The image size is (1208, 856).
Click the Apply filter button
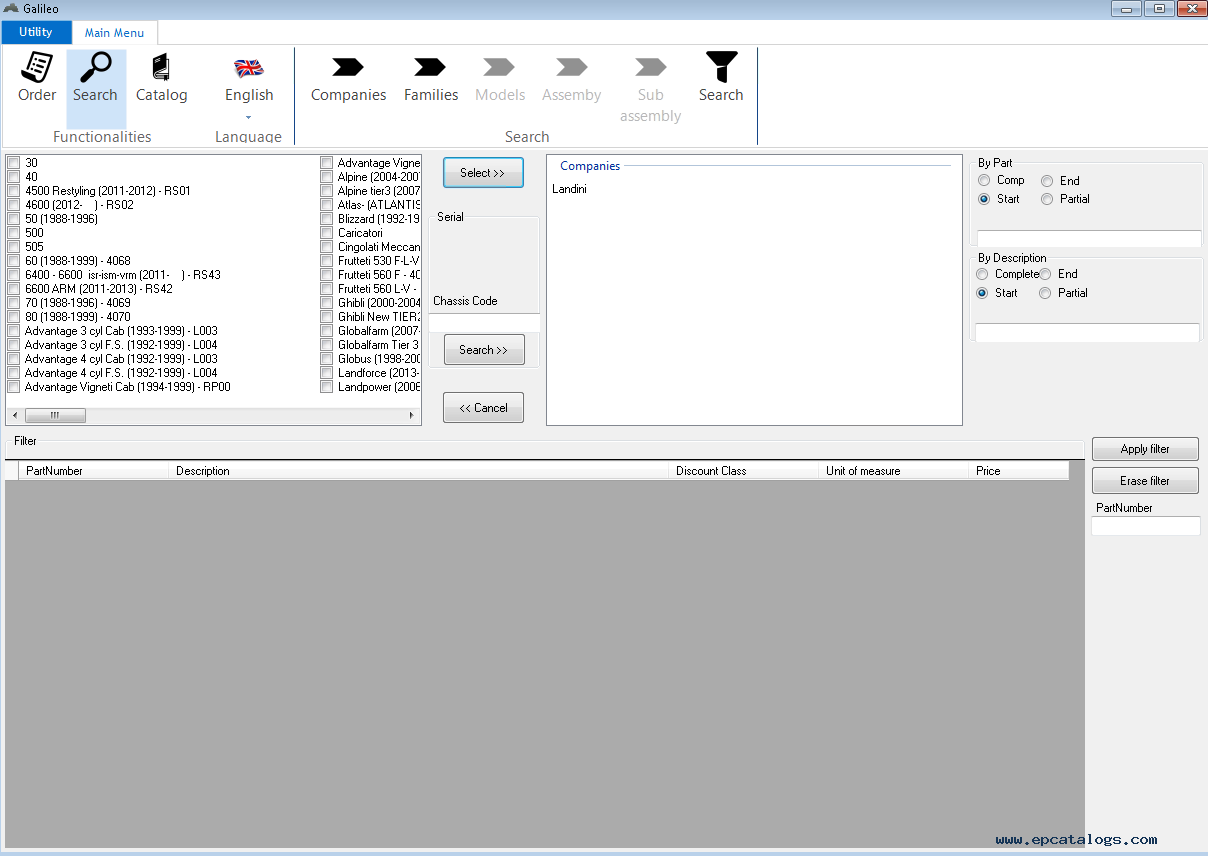pyautogui.click(x=1145, y=449)
